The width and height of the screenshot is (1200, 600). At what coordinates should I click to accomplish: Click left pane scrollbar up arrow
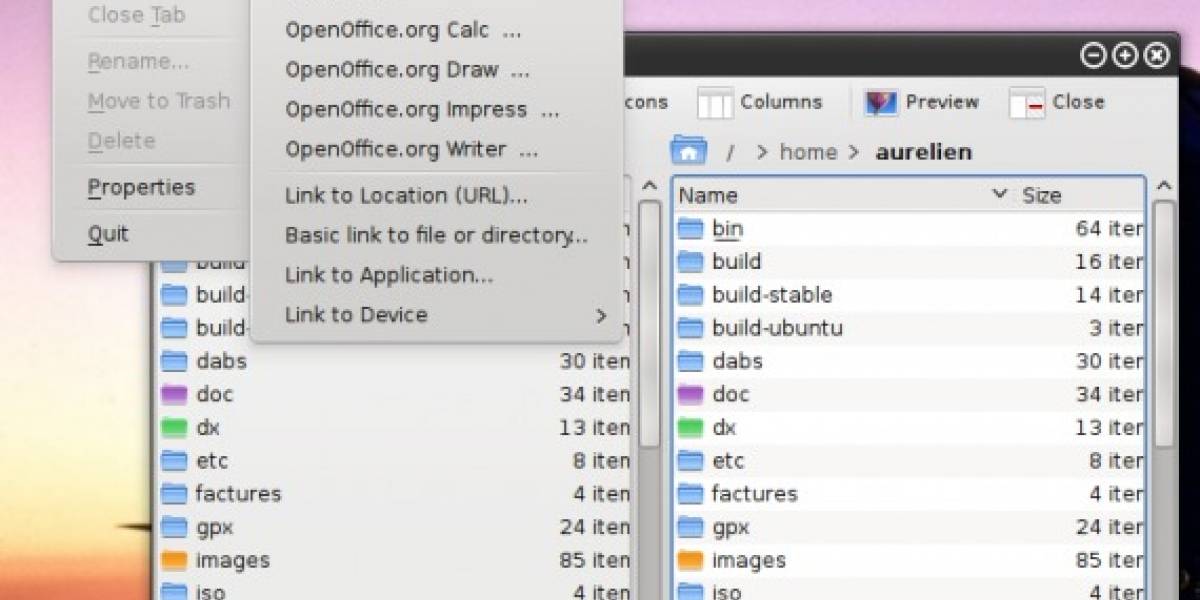pyautogui.click(x=649, y=187)
